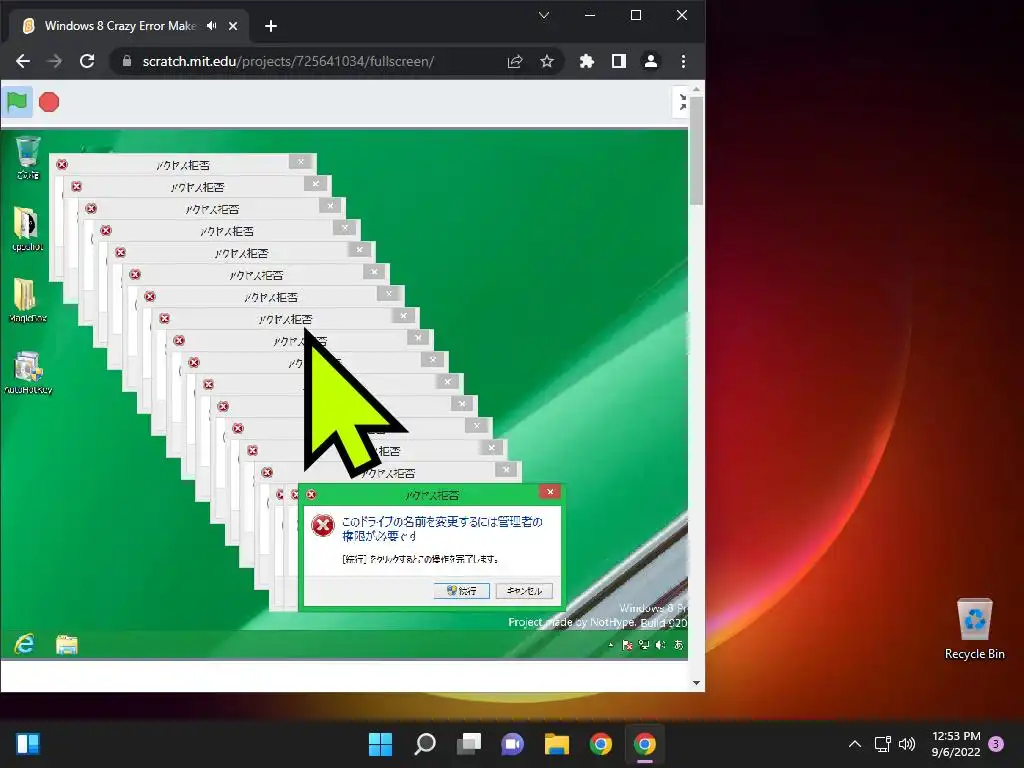Click the Chrome page vertical scrollbar
1024x768 pixels.
(696, 150)
